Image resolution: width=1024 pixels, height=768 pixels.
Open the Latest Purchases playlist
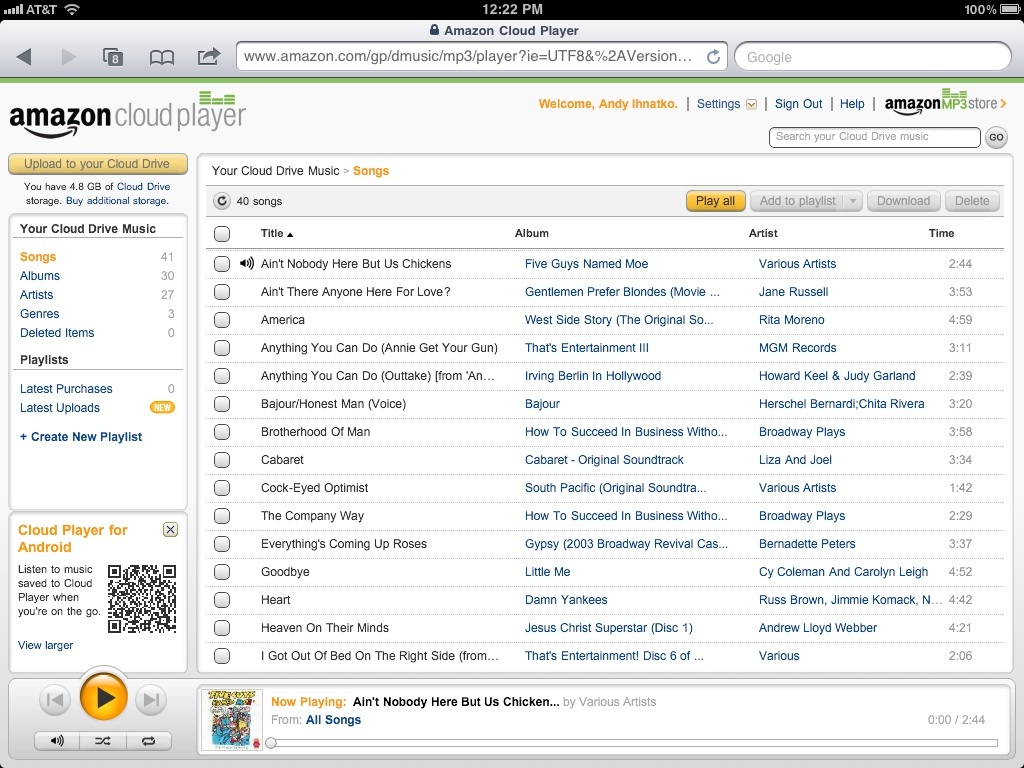pos(66,389)
